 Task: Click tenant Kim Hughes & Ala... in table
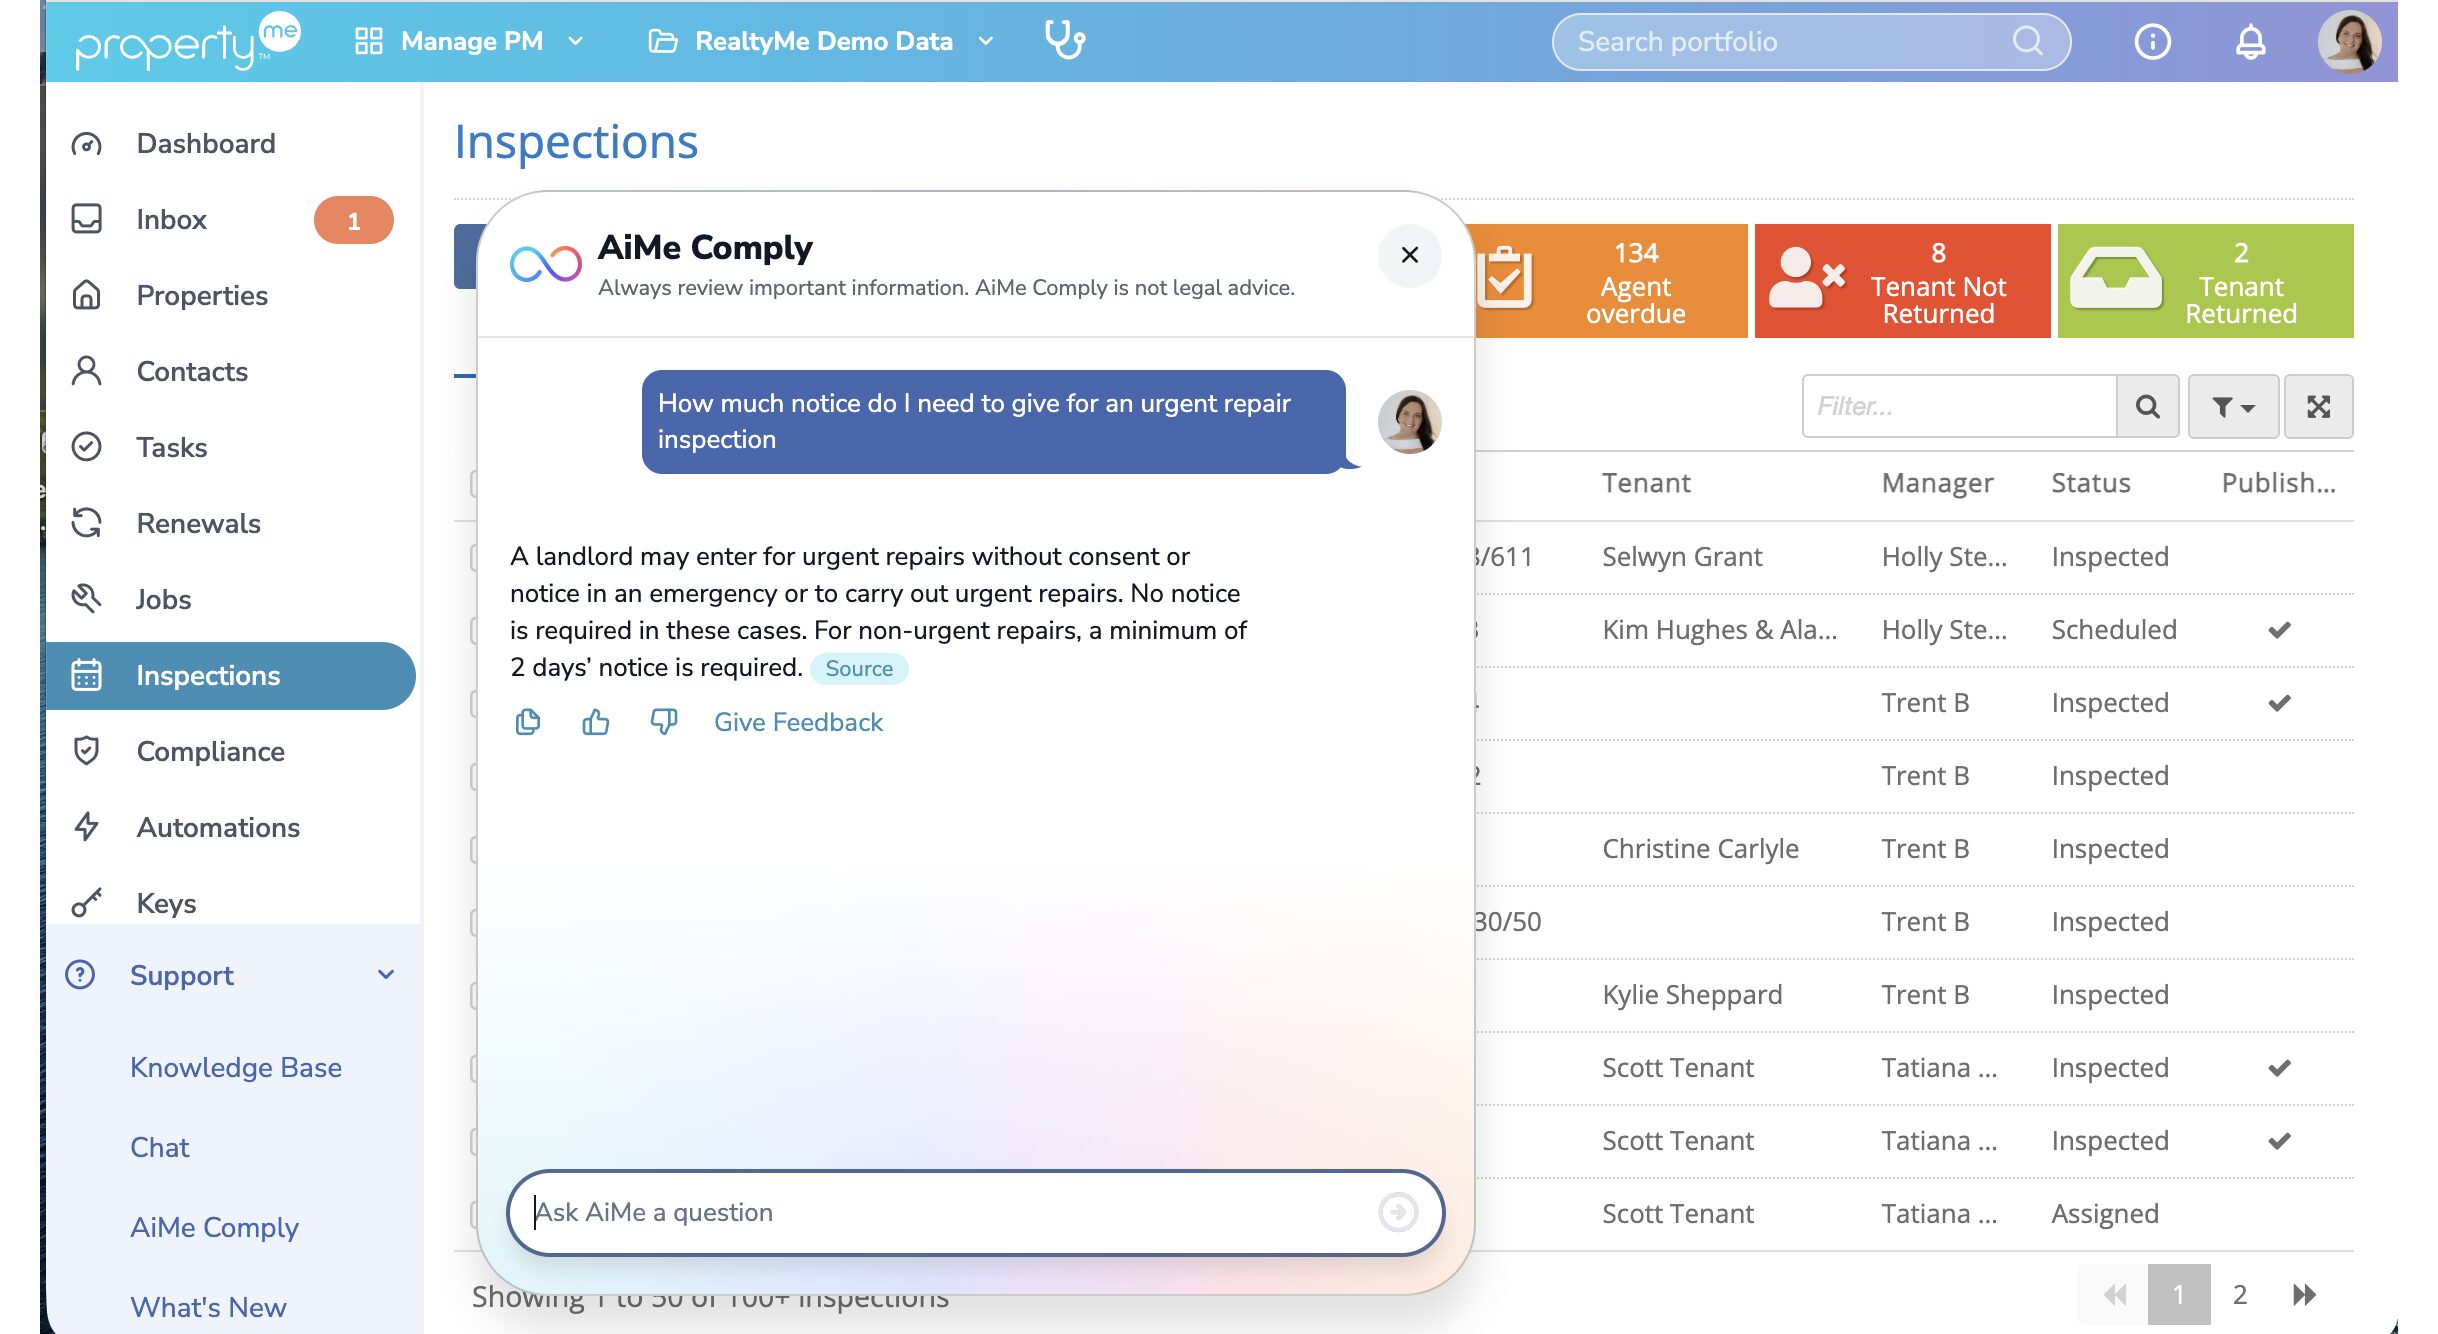tap(1719, 629)
